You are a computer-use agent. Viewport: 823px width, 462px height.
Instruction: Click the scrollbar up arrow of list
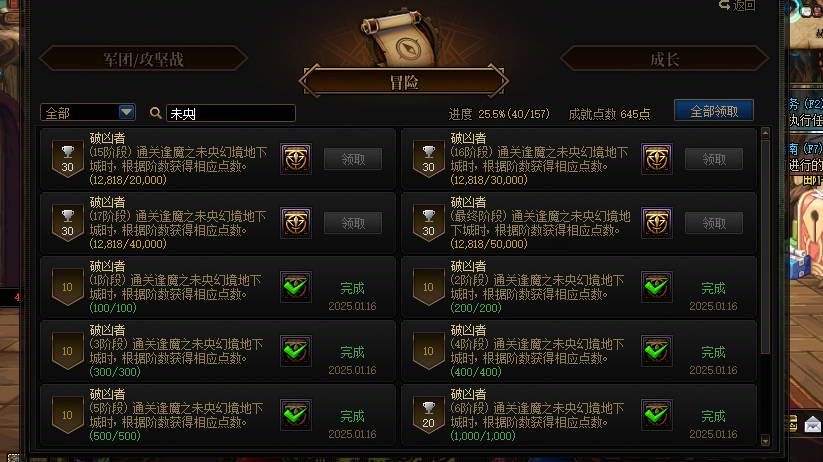pos(765,133)
